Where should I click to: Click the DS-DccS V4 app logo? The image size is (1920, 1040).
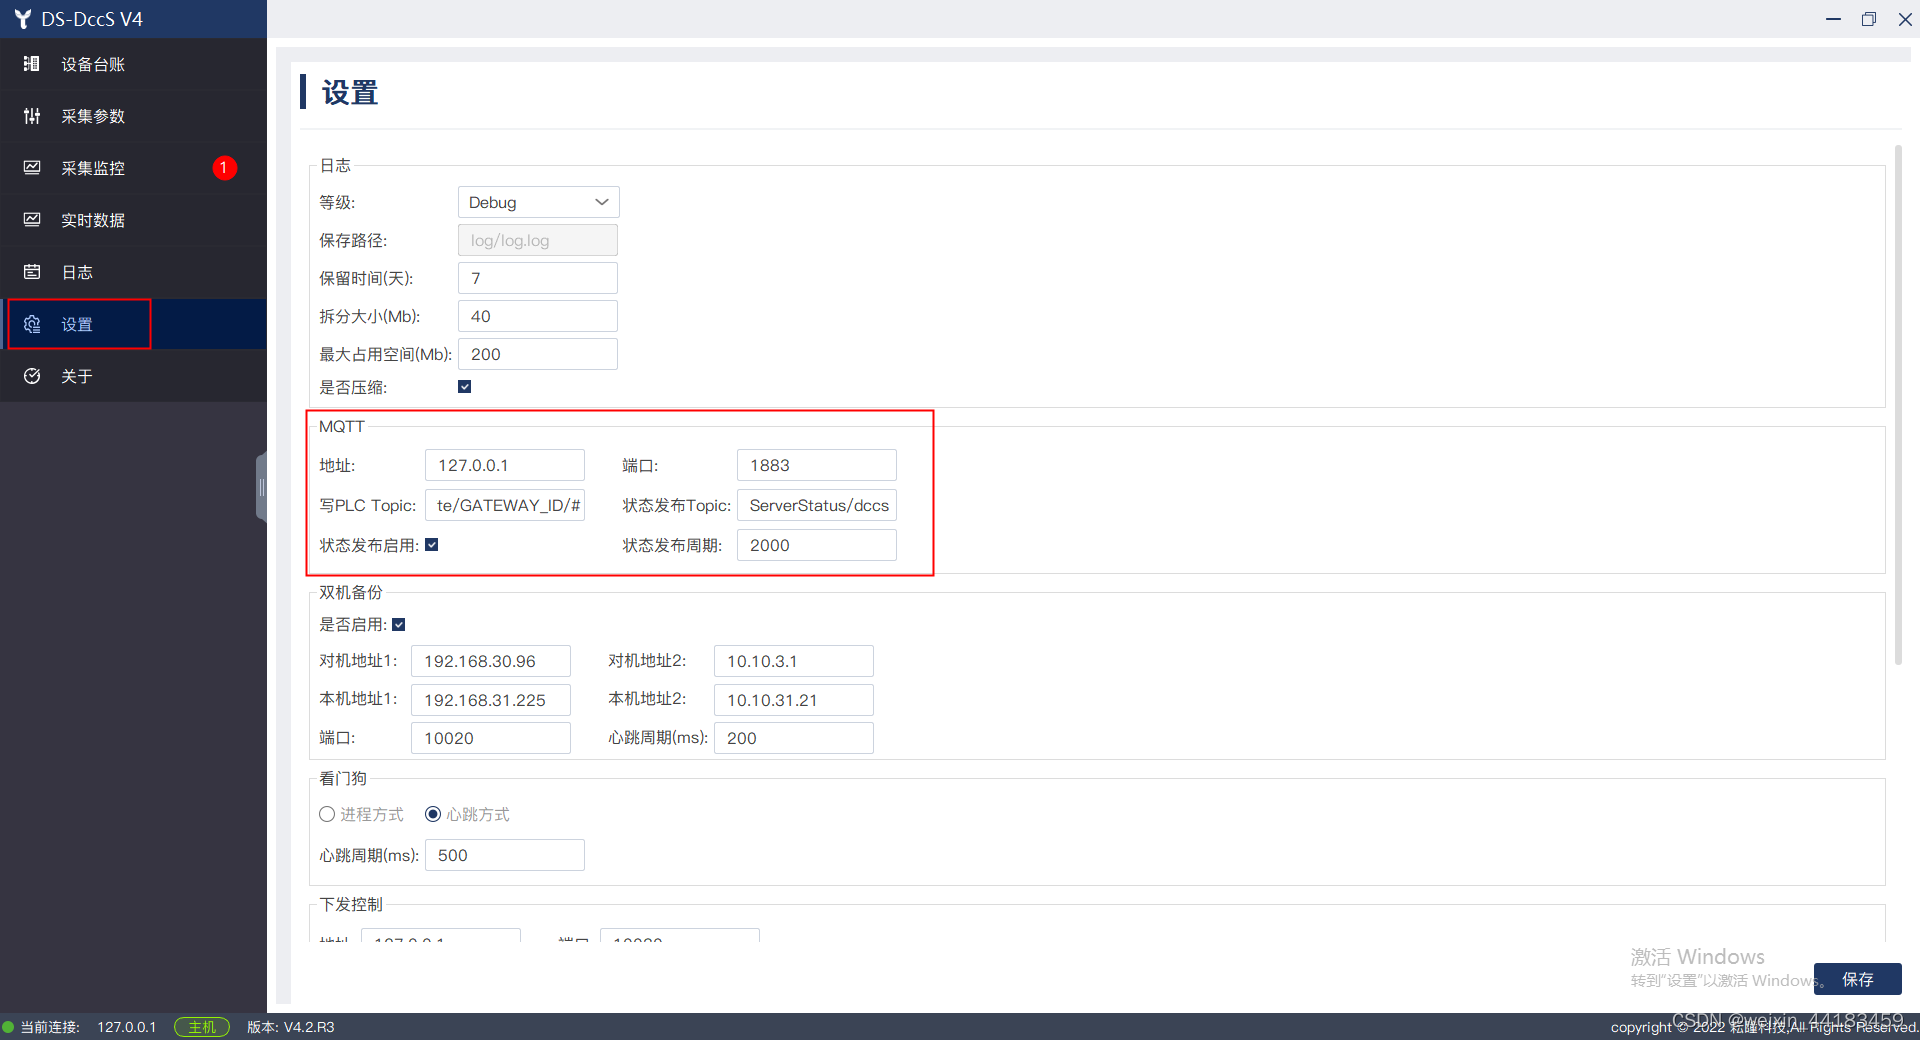pos(22,19)
